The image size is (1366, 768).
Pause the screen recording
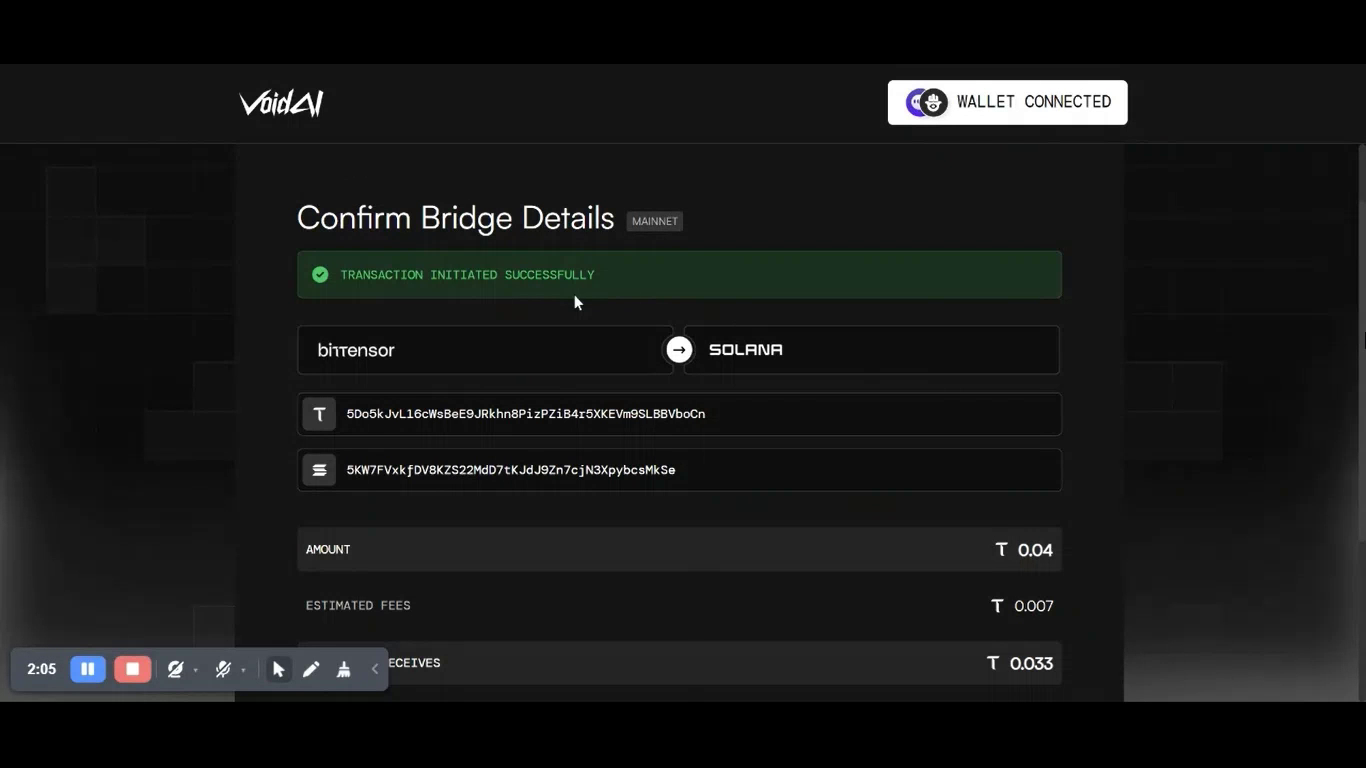tap(88, 669)
